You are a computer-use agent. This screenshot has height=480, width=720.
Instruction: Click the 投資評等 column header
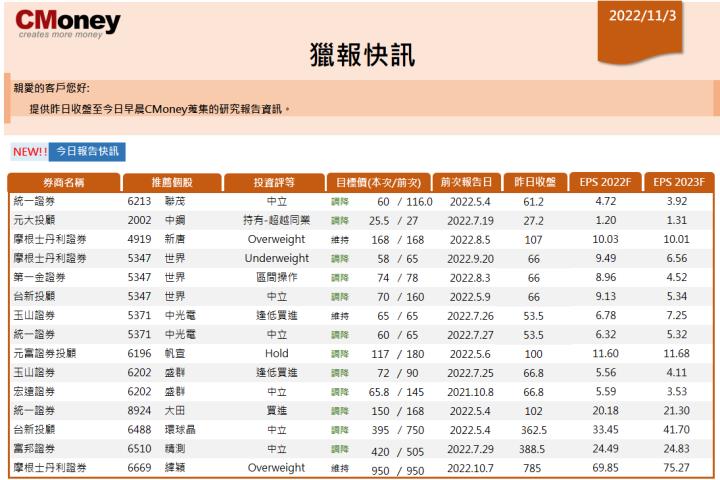click(x=274, y=182)
